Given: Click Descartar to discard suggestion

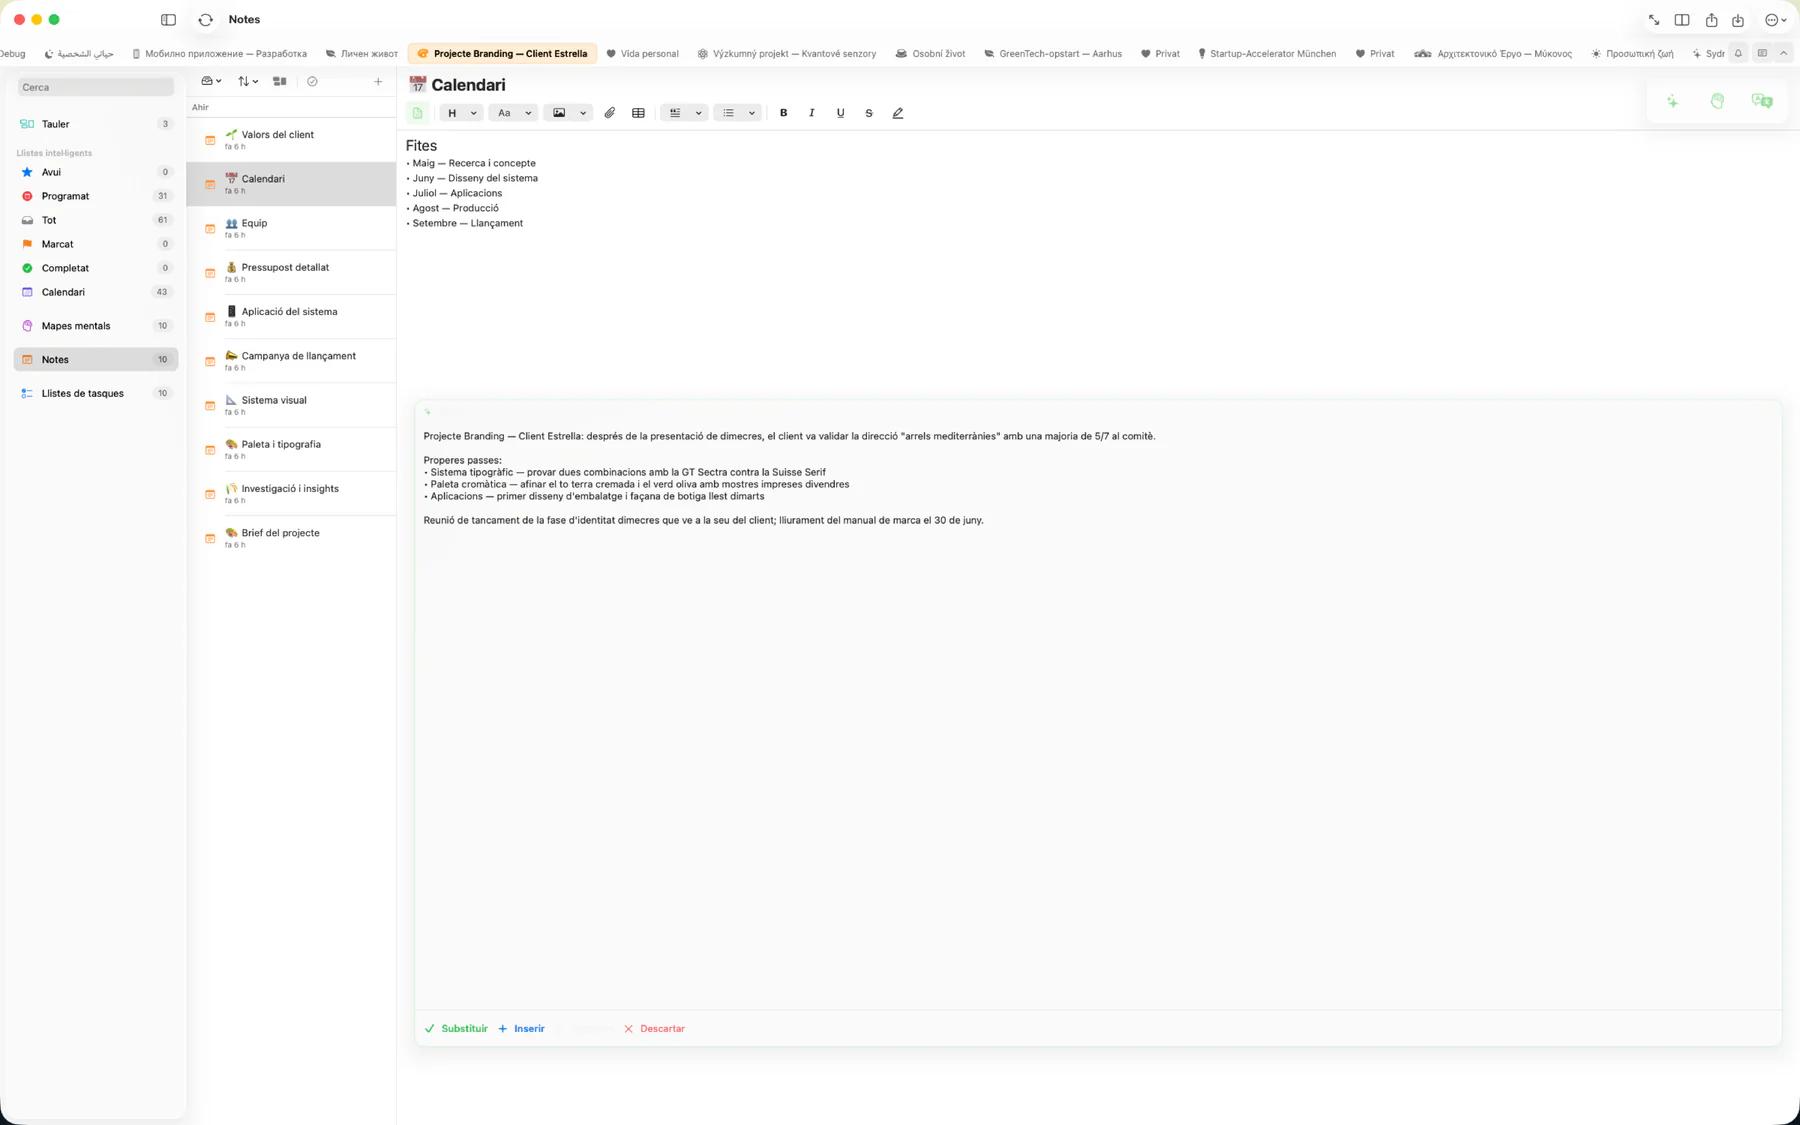Looking at the screenshot, I should [654, 1029].
